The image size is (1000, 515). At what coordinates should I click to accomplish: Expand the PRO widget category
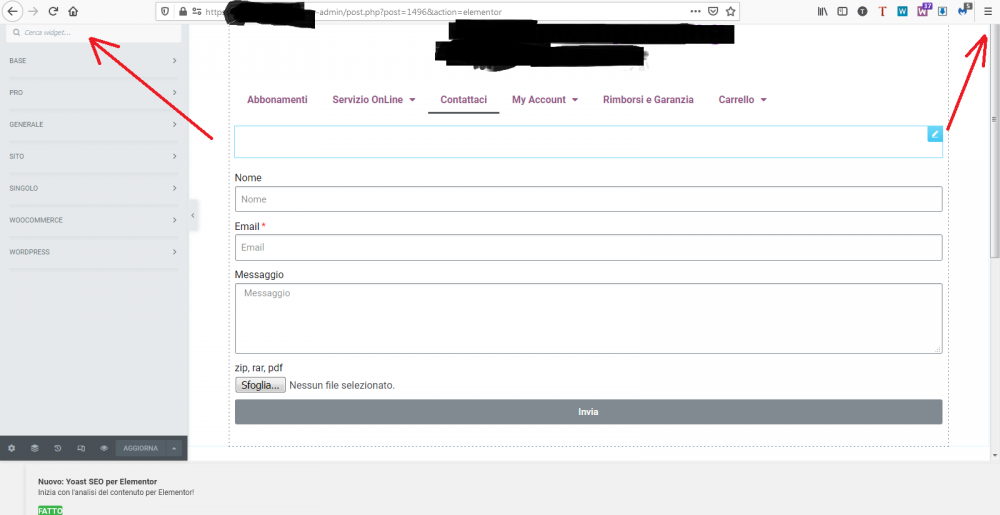[94, 92]
